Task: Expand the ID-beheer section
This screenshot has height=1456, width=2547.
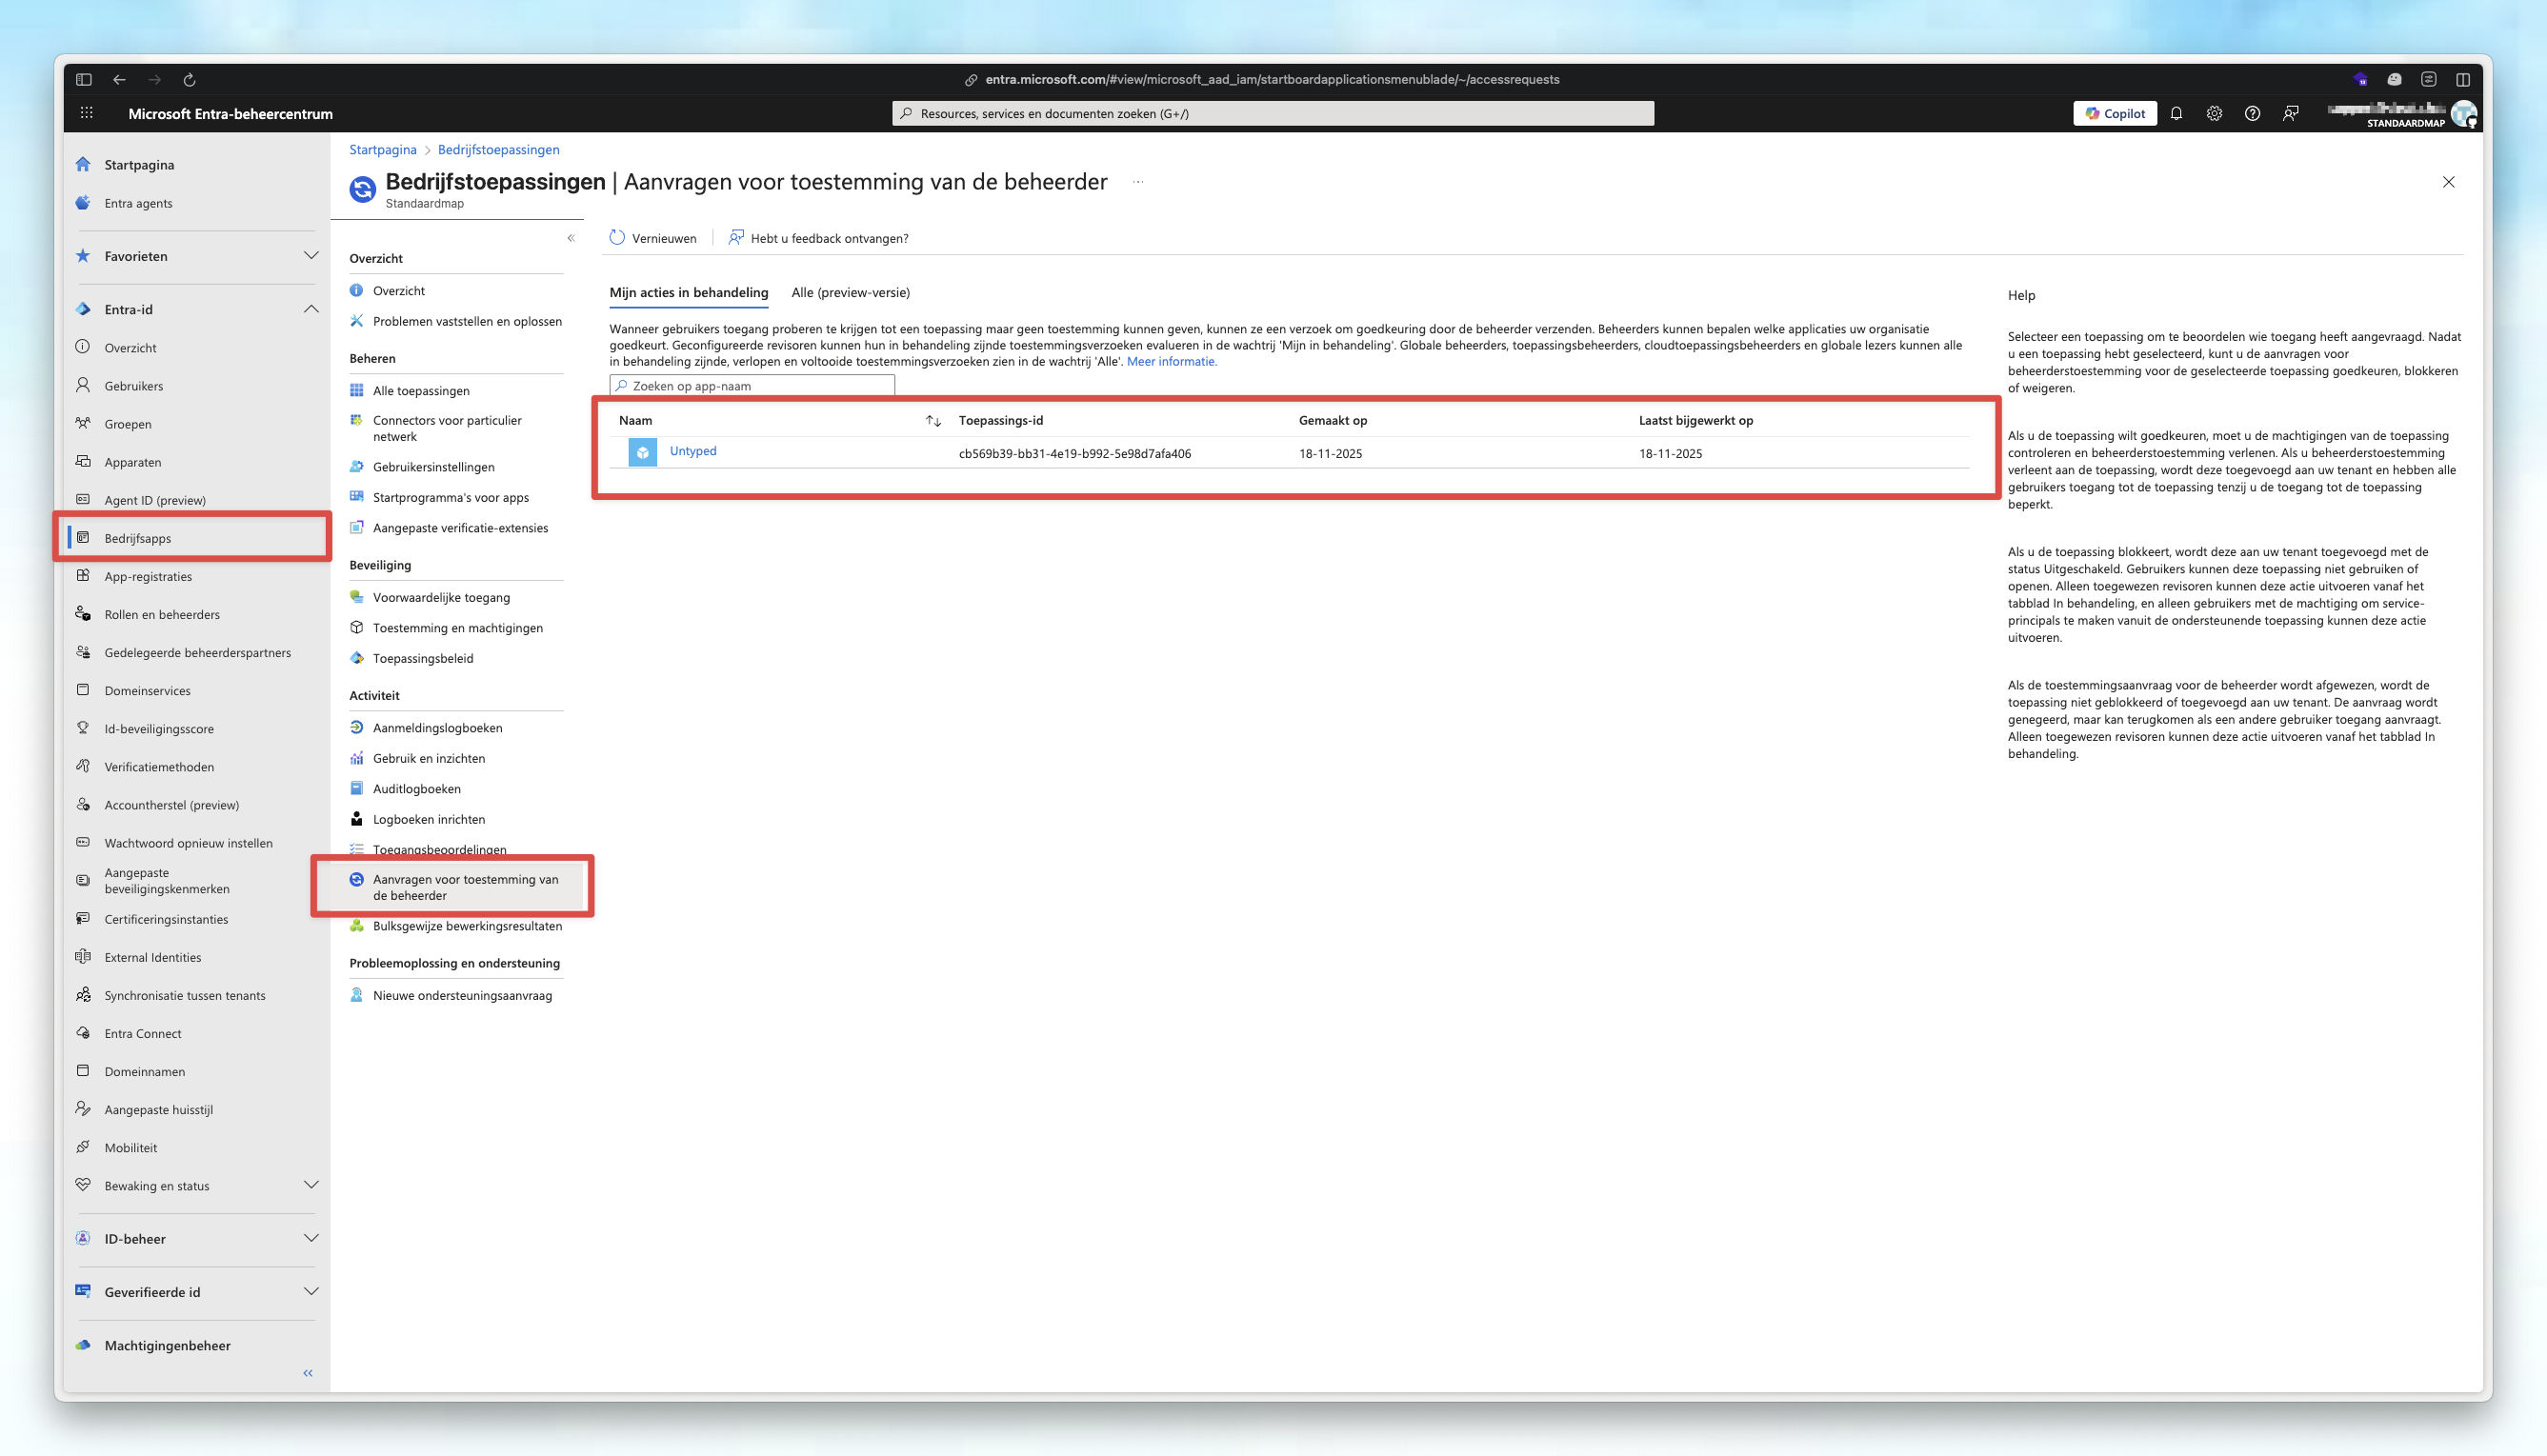Action: pyautogui.click(x=311, y=1238)
